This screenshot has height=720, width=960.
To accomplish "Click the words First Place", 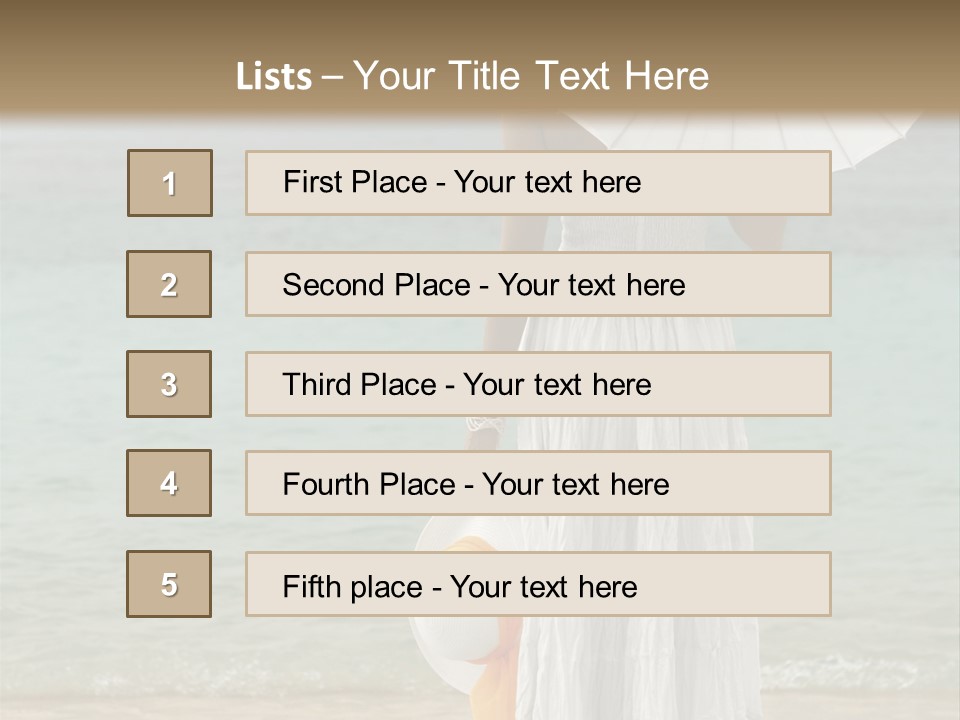I will point(356,183).
